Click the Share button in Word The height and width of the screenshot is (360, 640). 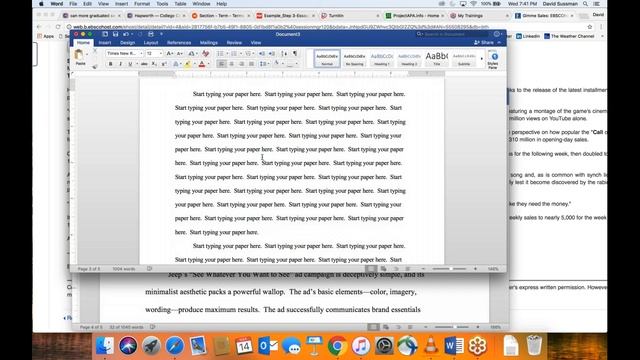click(x=484, y=42)
